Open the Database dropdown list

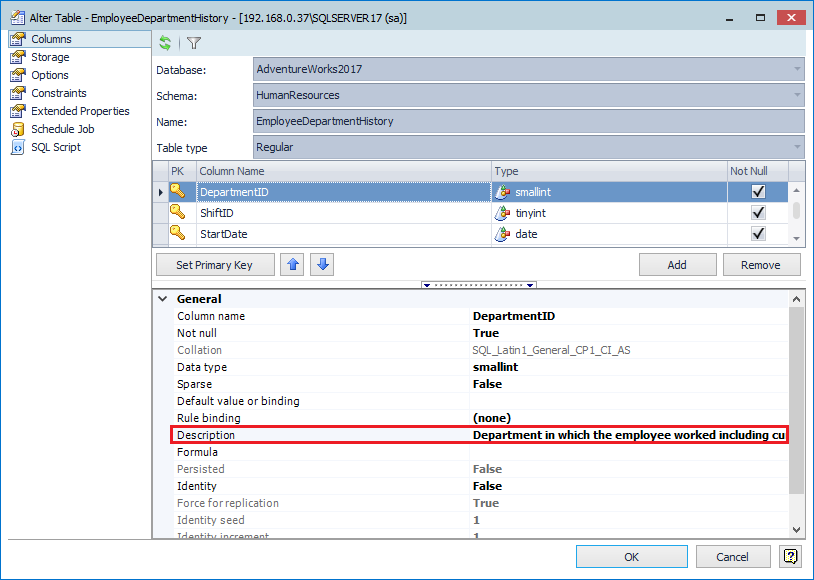tap(797, 69)
